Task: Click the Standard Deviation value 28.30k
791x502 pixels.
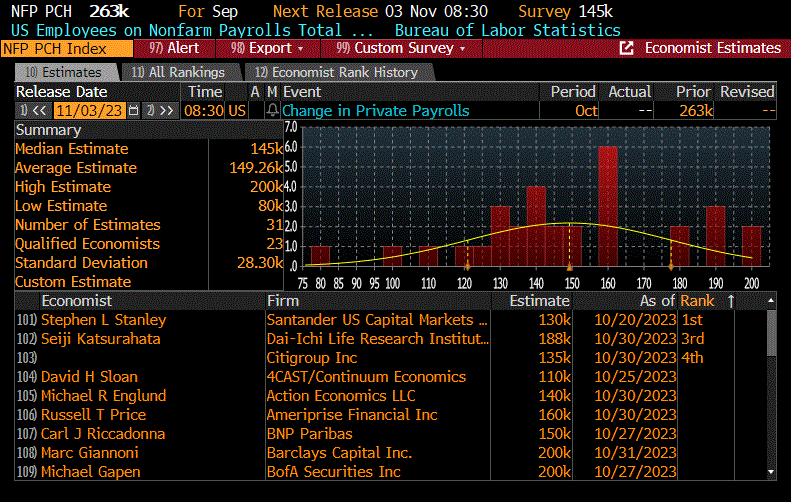Action: 260,263
